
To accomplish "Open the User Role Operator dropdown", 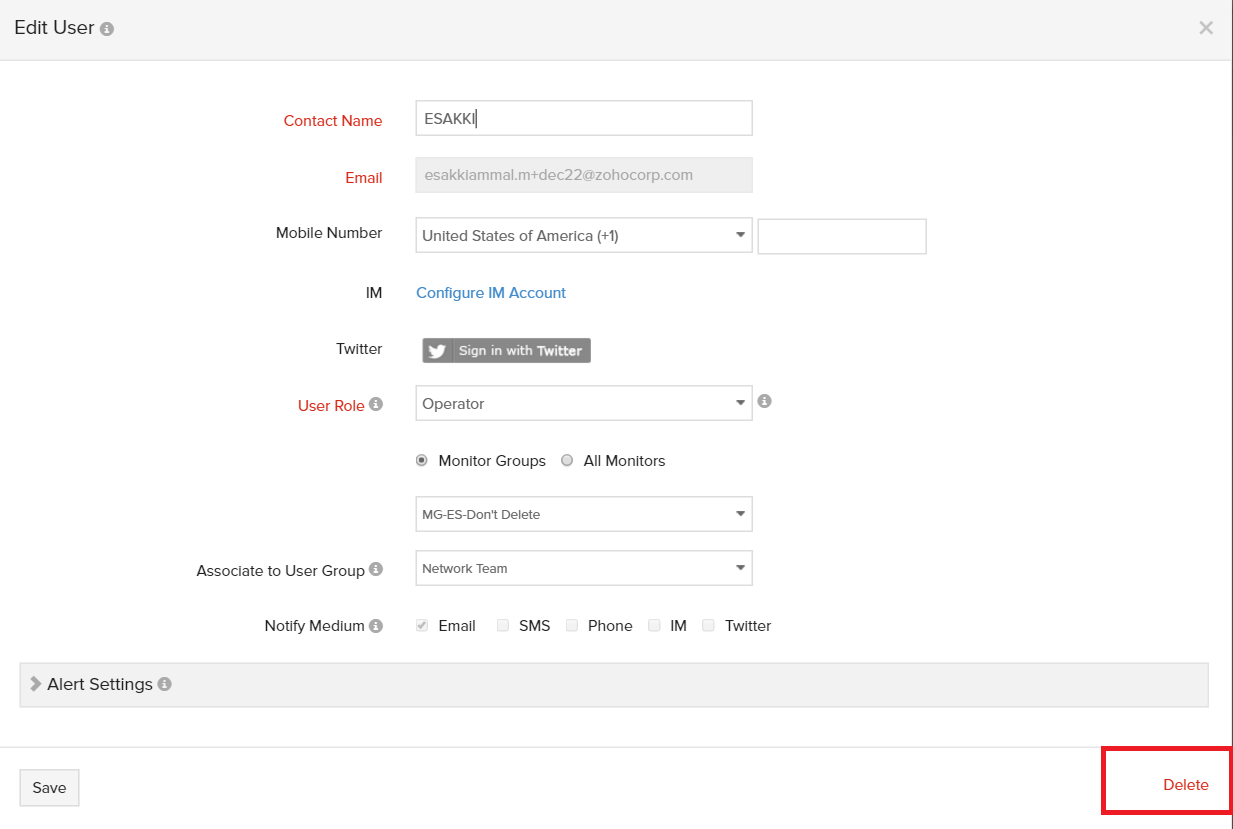I will (583, 403).
